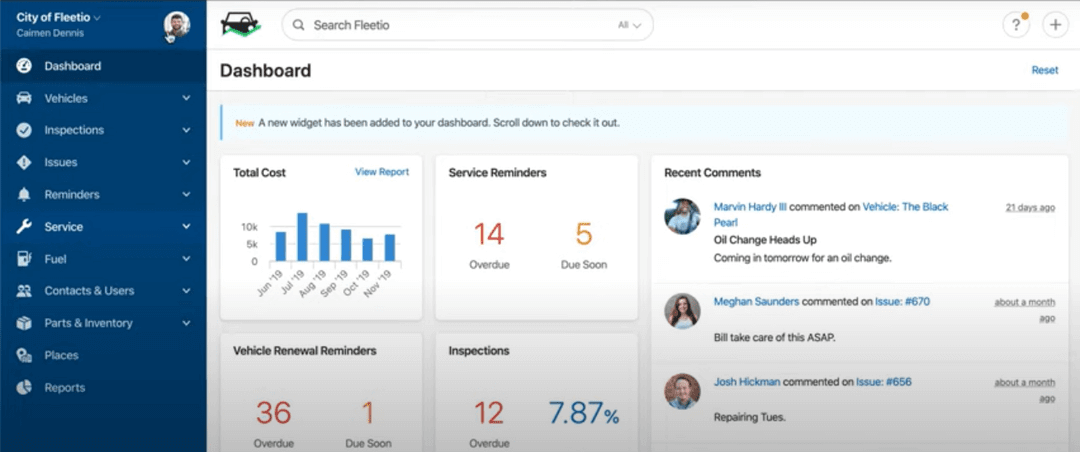Expand the Fuel menu chevron
1080x452 pixels.
[x=186, y=259]
